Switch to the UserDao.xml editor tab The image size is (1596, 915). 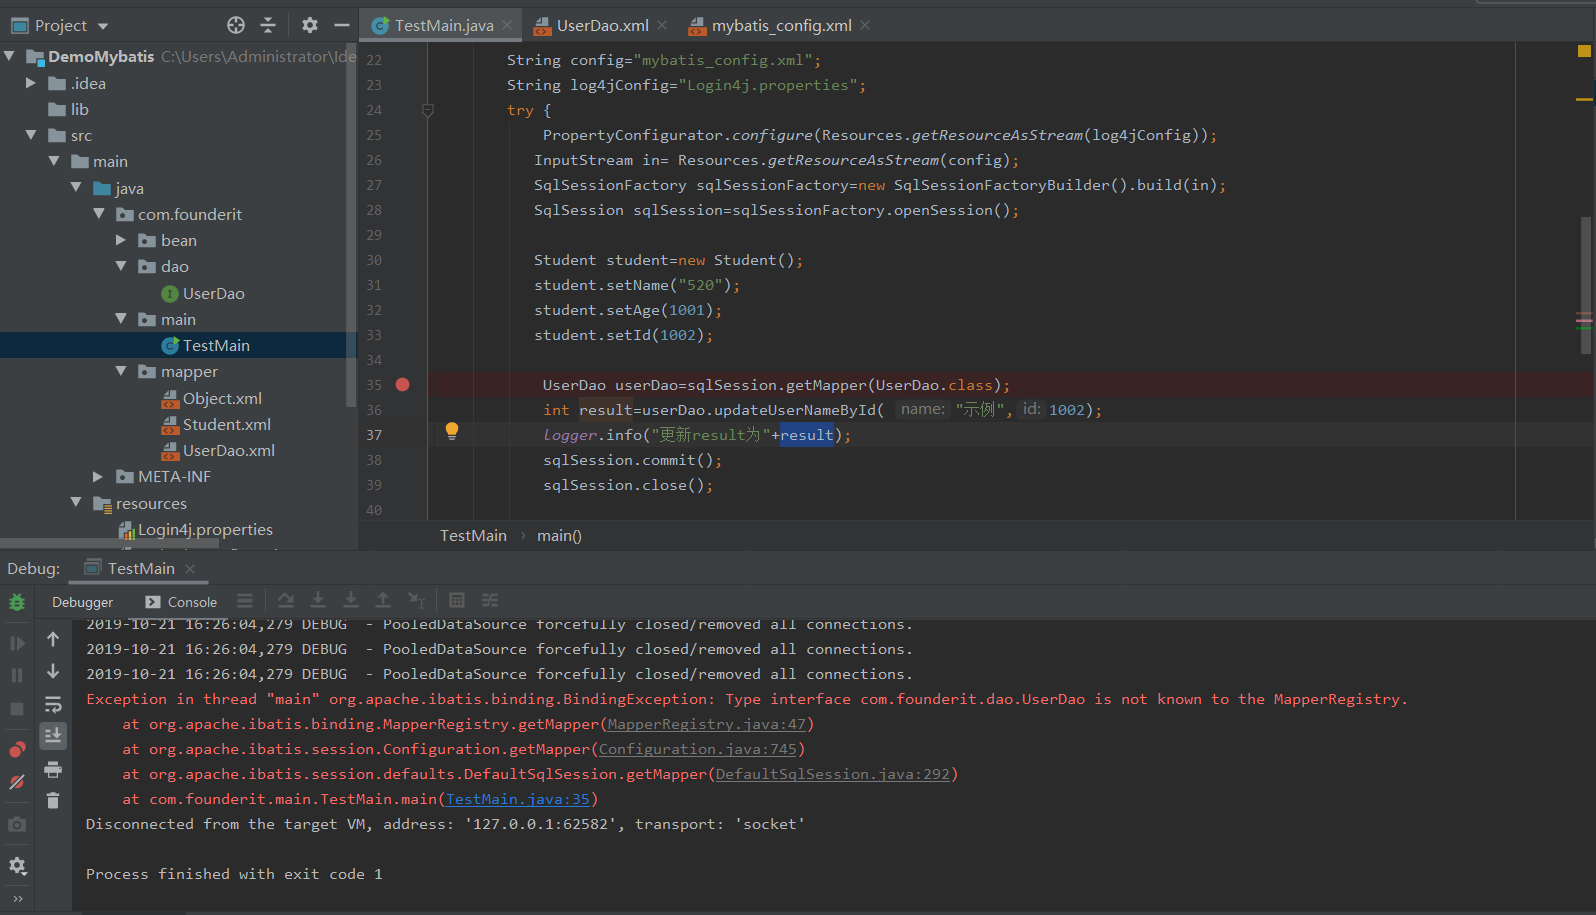601,26
